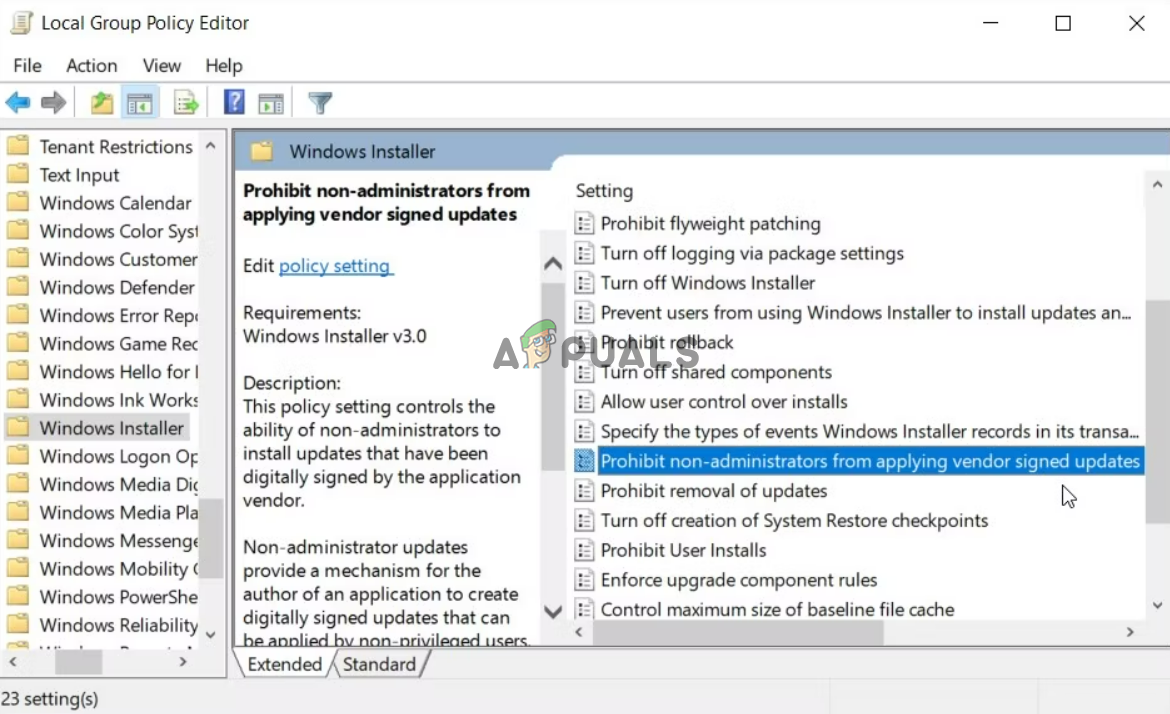Switch to the Standard tab
This screenshot has height=714, width=1170.
379,664
